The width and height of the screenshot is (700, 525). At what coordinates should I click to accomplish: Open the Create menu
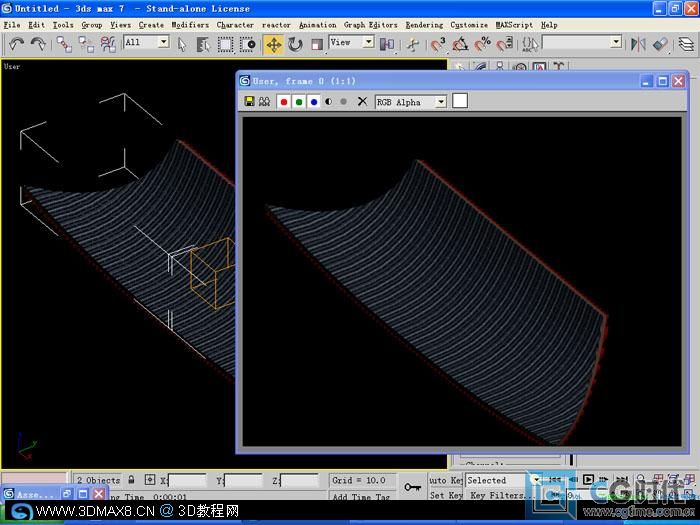pyautogui.click(x=151, y=25)
